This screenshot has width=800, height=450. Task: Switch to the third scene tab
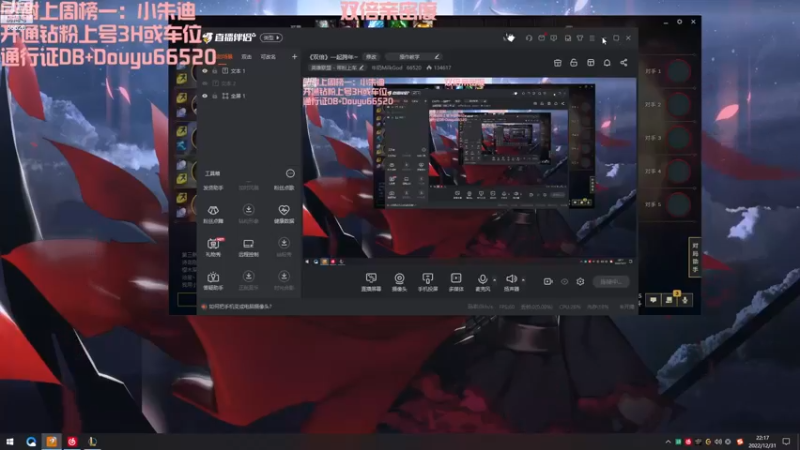point(268,57)
